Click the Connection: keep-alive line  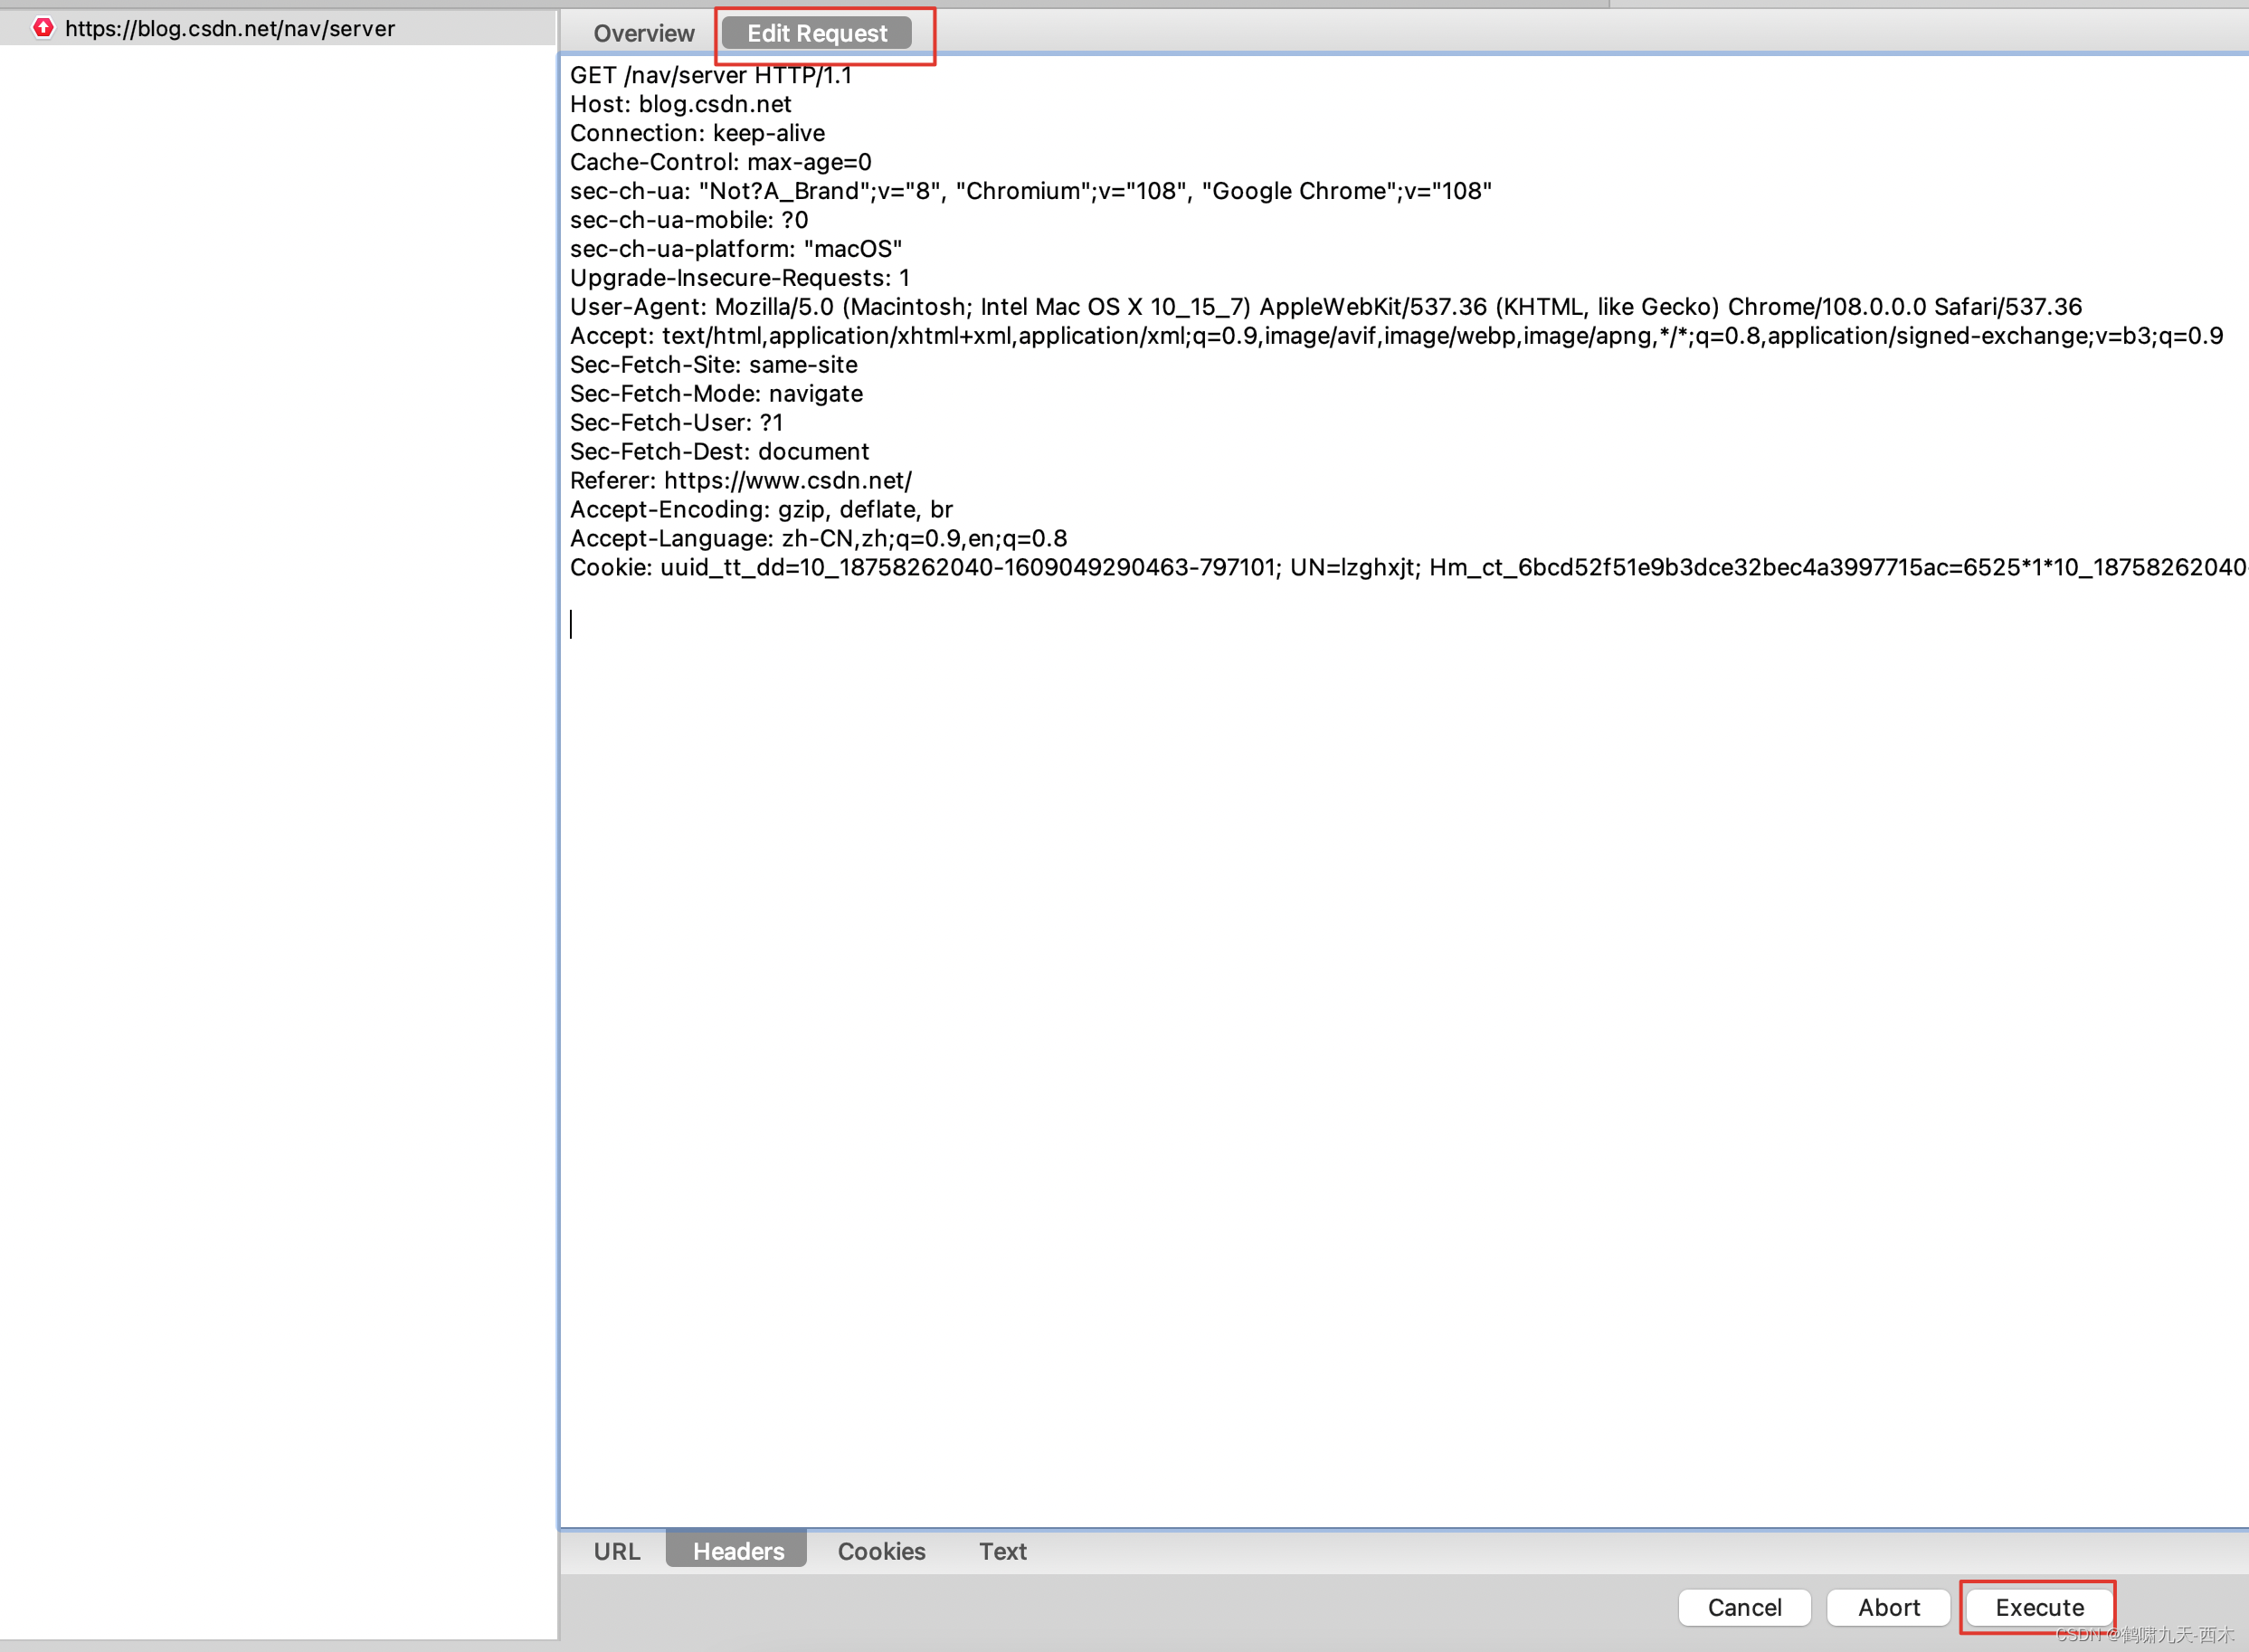click(697, 133)
